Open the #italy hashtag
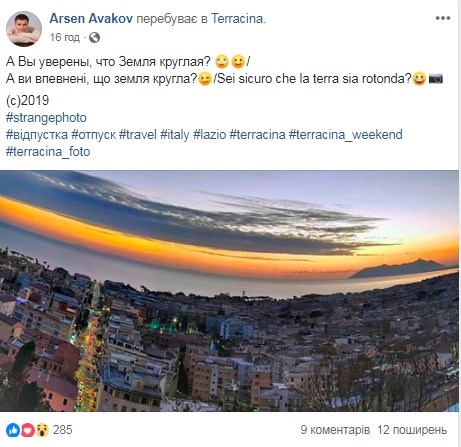The width and height of the screenshot is (461, 447). coord(174,135)
